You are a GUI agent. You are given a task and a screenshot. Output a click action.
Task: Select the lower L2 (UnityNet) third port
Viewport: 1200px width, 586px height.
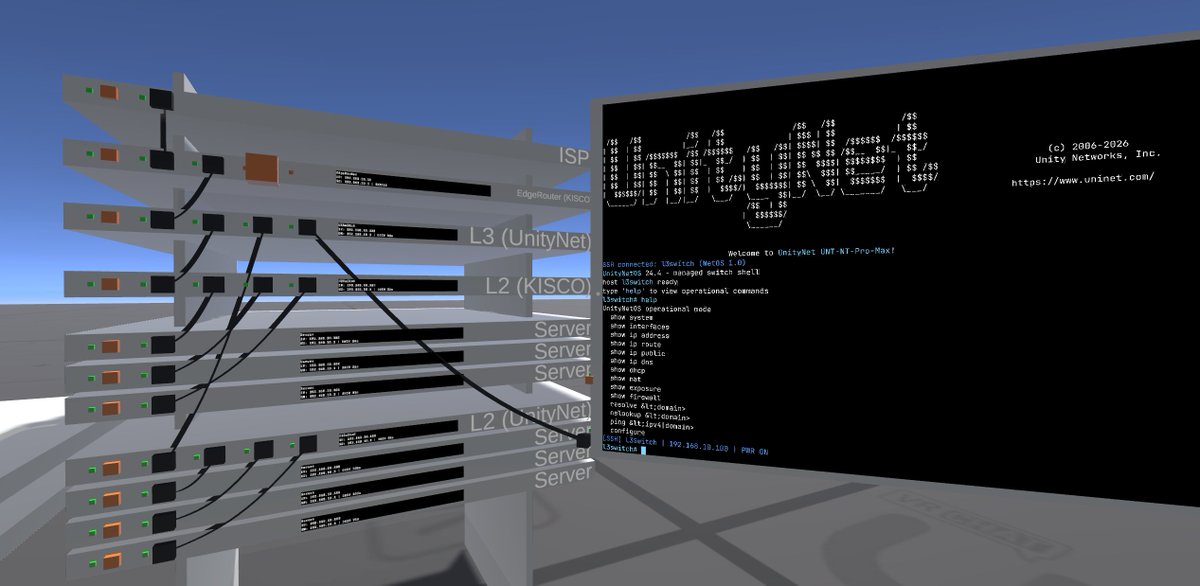pyautogui.click(x=264, y=448)
